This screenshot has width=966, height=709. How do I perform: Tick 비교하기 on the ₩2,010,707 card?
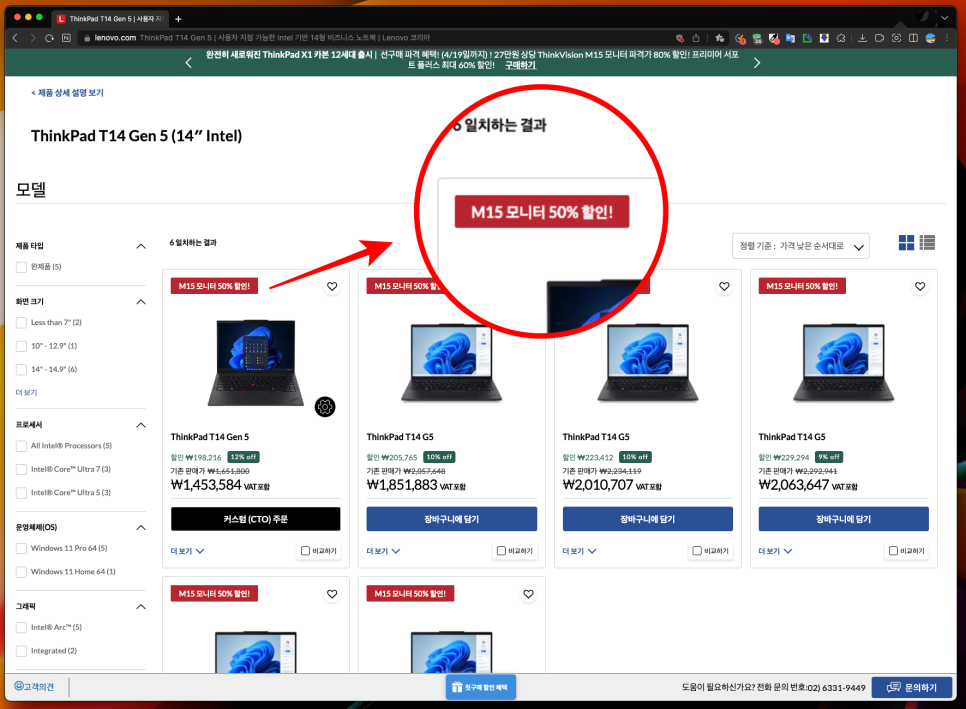pyautogui.click(x=697, y=551)
